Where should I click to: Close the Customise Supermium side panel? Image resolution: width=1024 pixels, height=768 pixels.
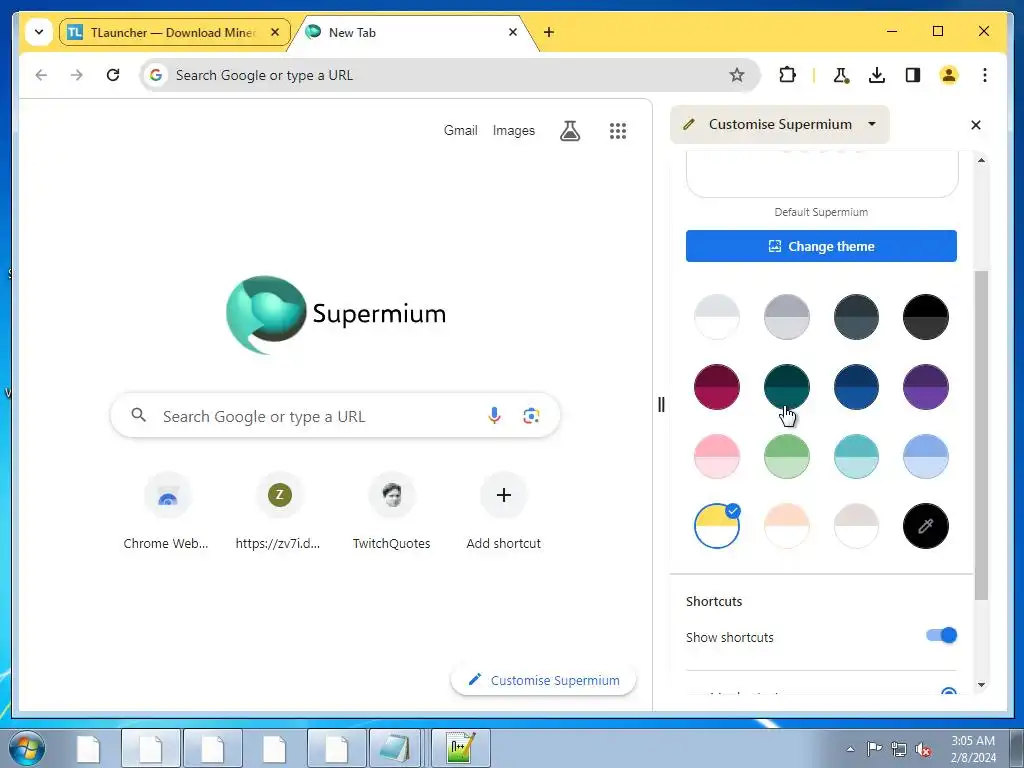pyautogui.click(x=976, y=125)
